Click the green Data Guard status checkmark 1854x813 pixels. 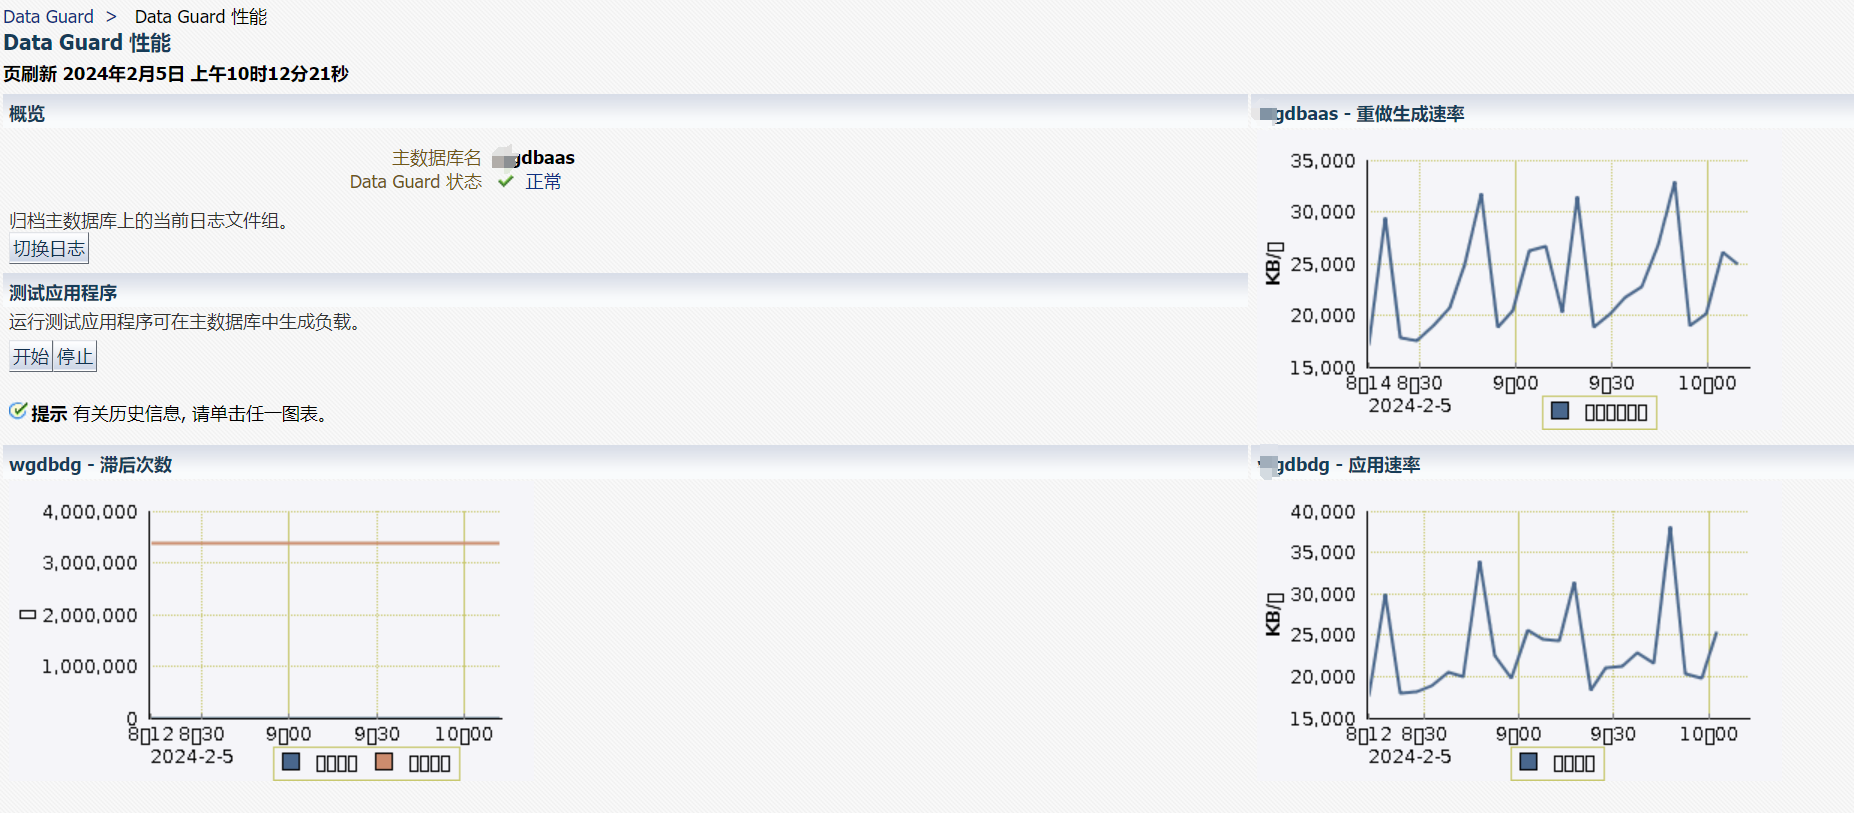[506, 181]
